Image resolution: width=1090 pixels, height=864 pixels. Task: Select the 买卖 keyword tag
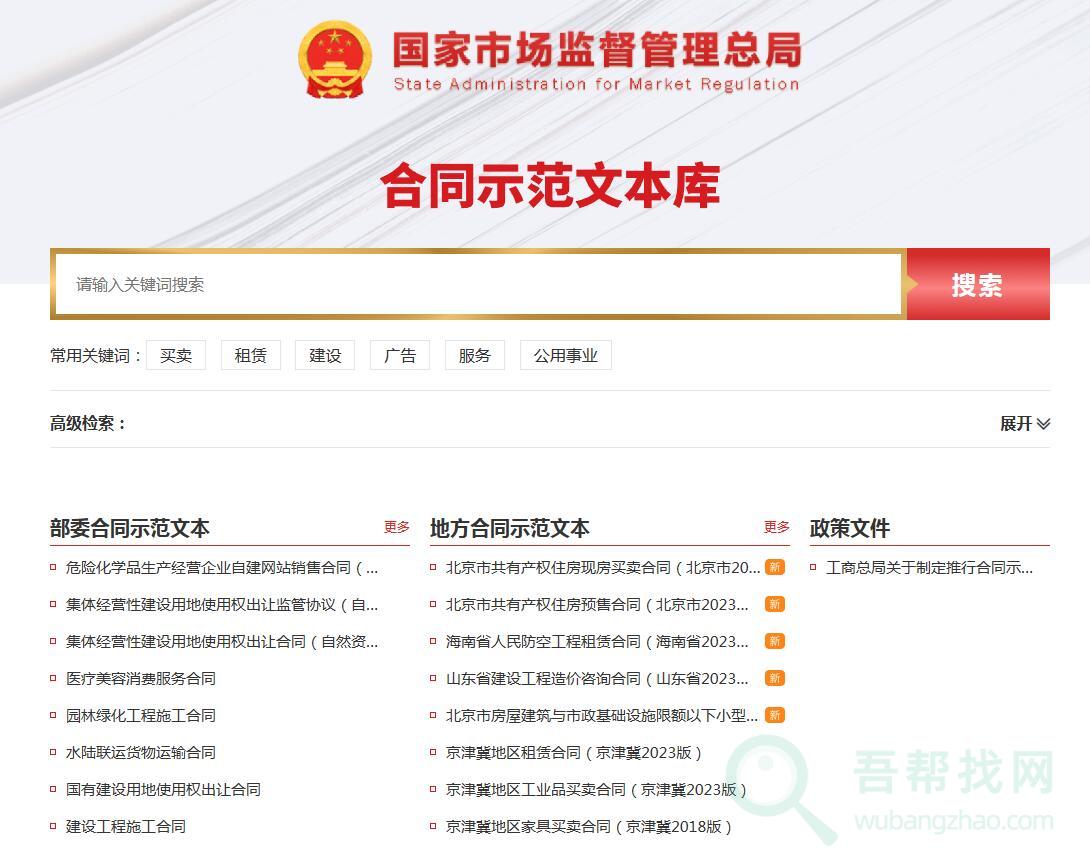pos(176,355)
